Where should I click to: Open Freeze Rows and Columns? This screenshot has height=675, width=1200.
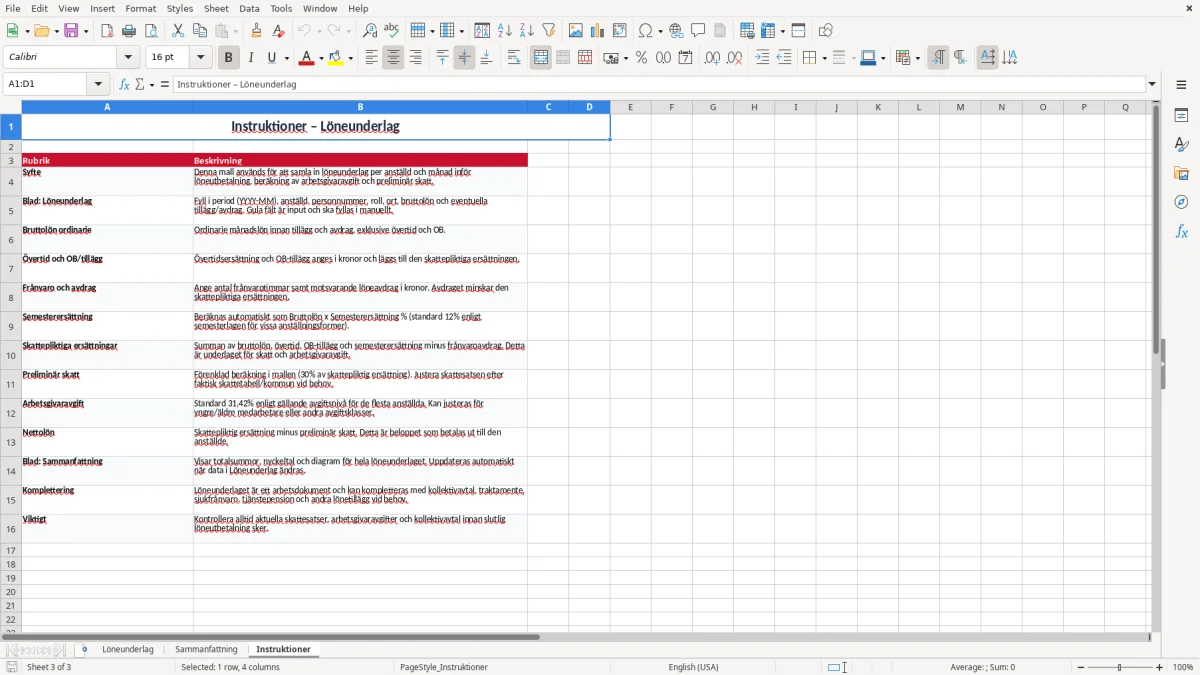[768, 31]
